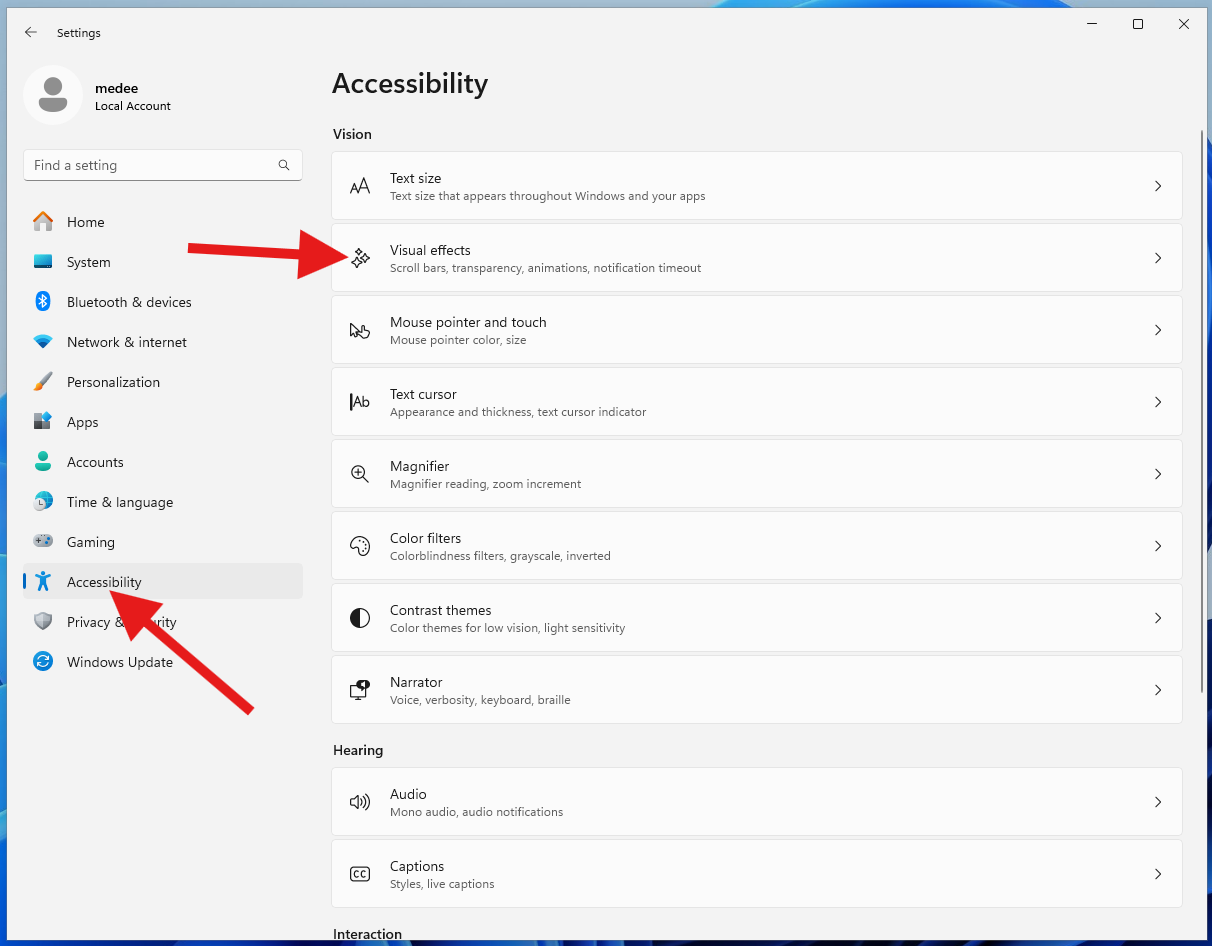Select Time & language in sidebar
The width and height of the screenshot is (1212, 946).
(119, 502)
